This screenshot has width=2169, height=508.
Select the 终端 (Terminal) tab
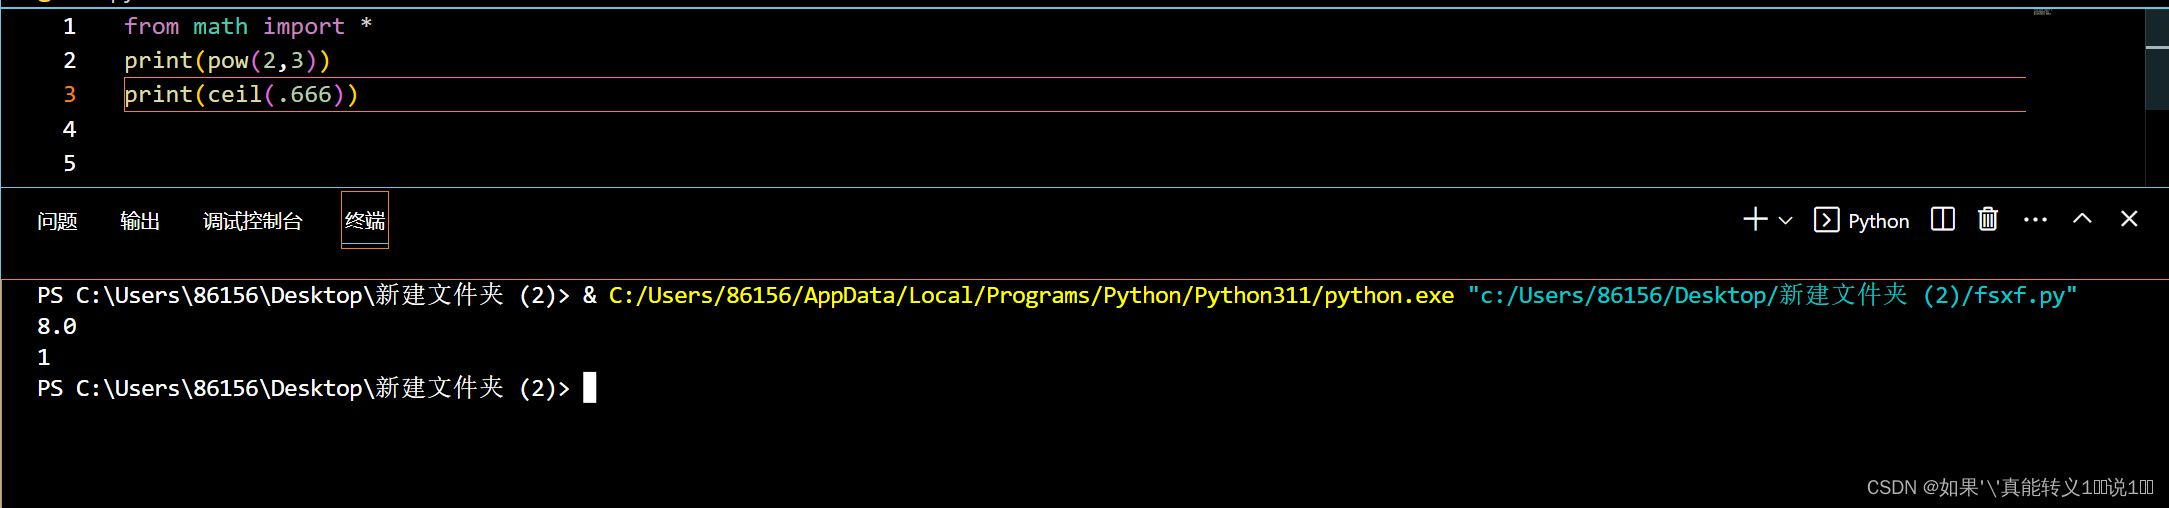tap(365, 220)
